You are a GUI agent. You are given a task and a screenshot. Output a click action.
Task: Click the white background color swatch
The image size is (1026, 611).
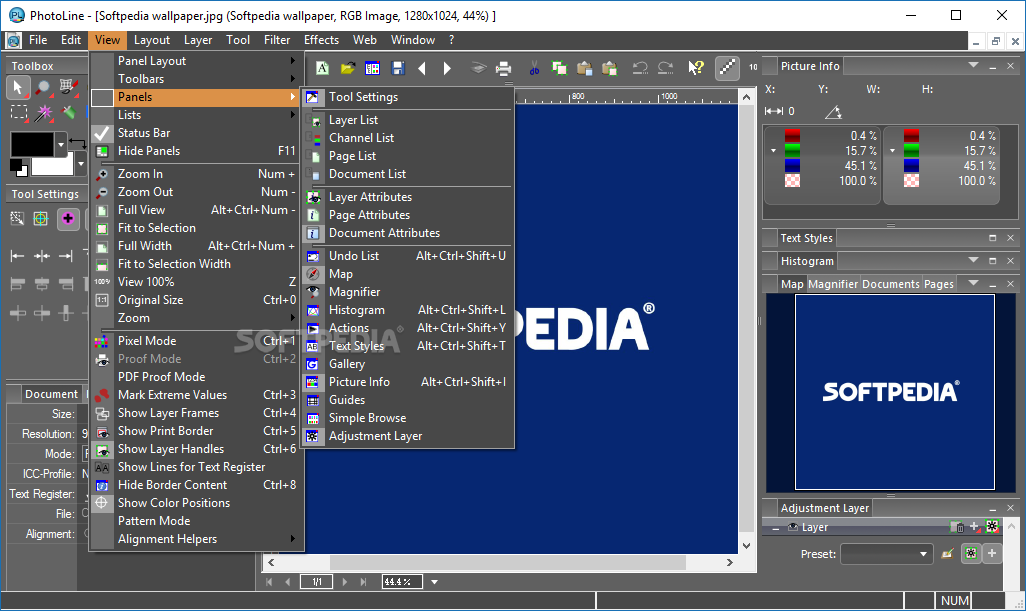(x=53, y=166)
